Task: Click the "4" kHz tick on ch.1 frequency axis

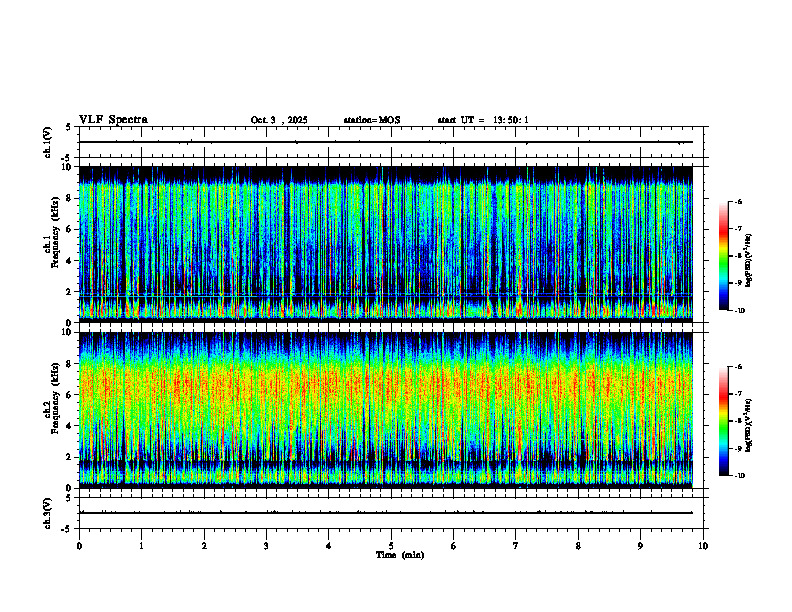Action: tap(70, 261)
